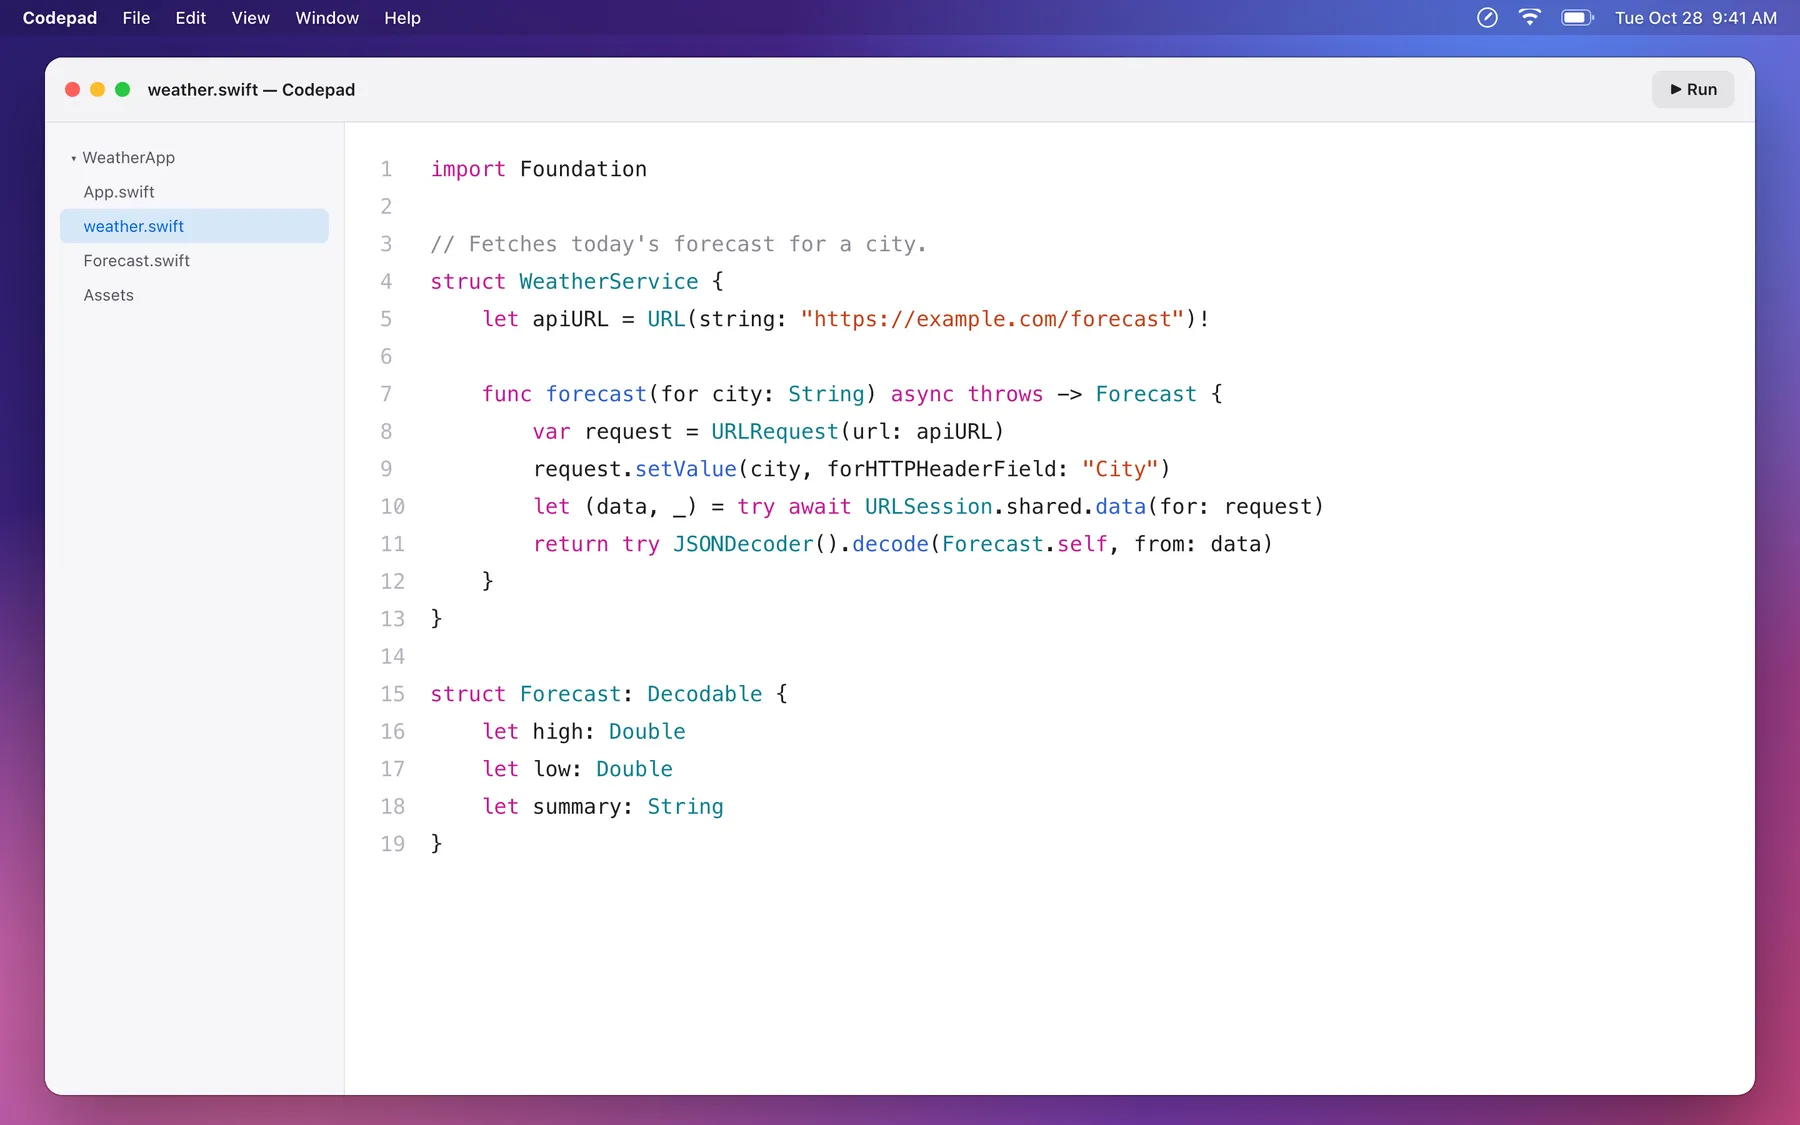Image resolution: width=1800 pixels, height=1125 pixels.
Task: Click "WeatherService" in the struct declaration
Action: coord(608,282)
